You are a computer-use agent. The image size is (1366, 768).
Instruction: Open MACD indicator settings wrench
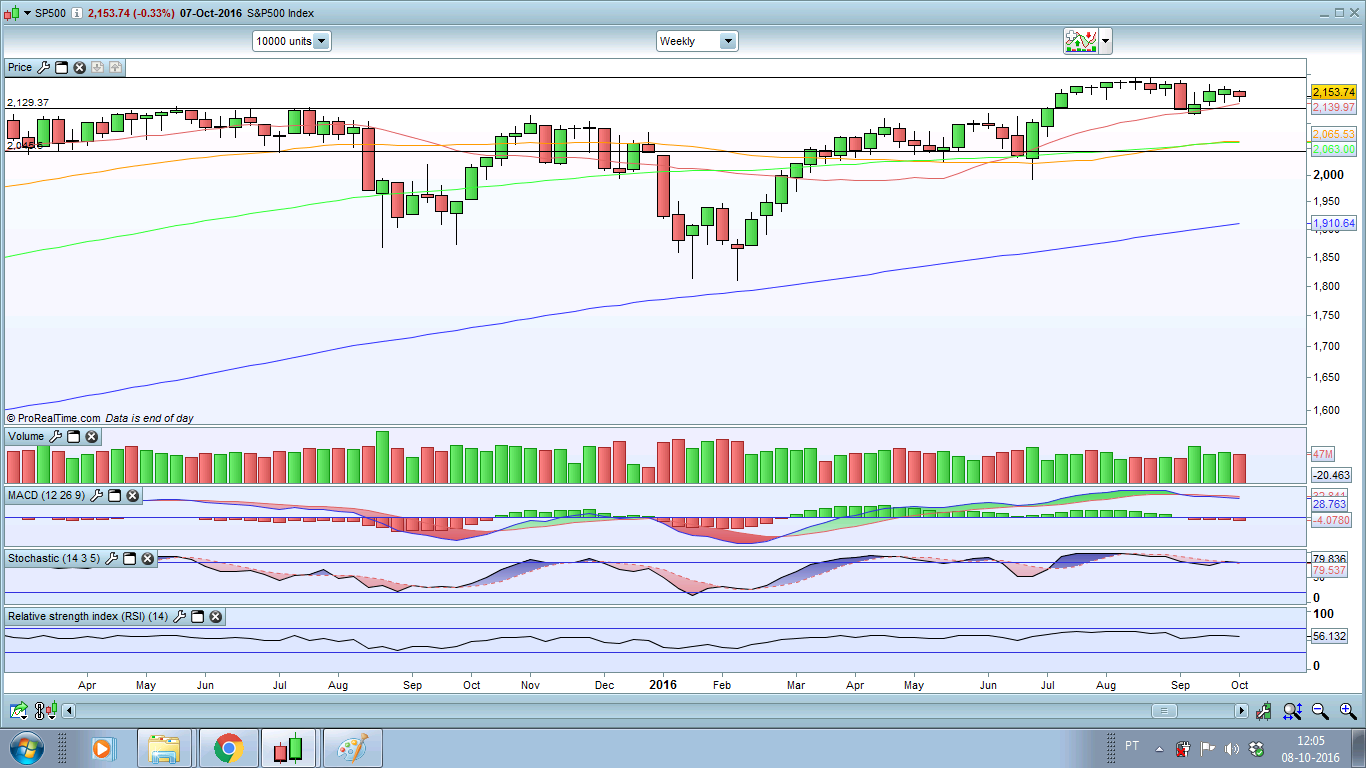click(x=96, y=495)
